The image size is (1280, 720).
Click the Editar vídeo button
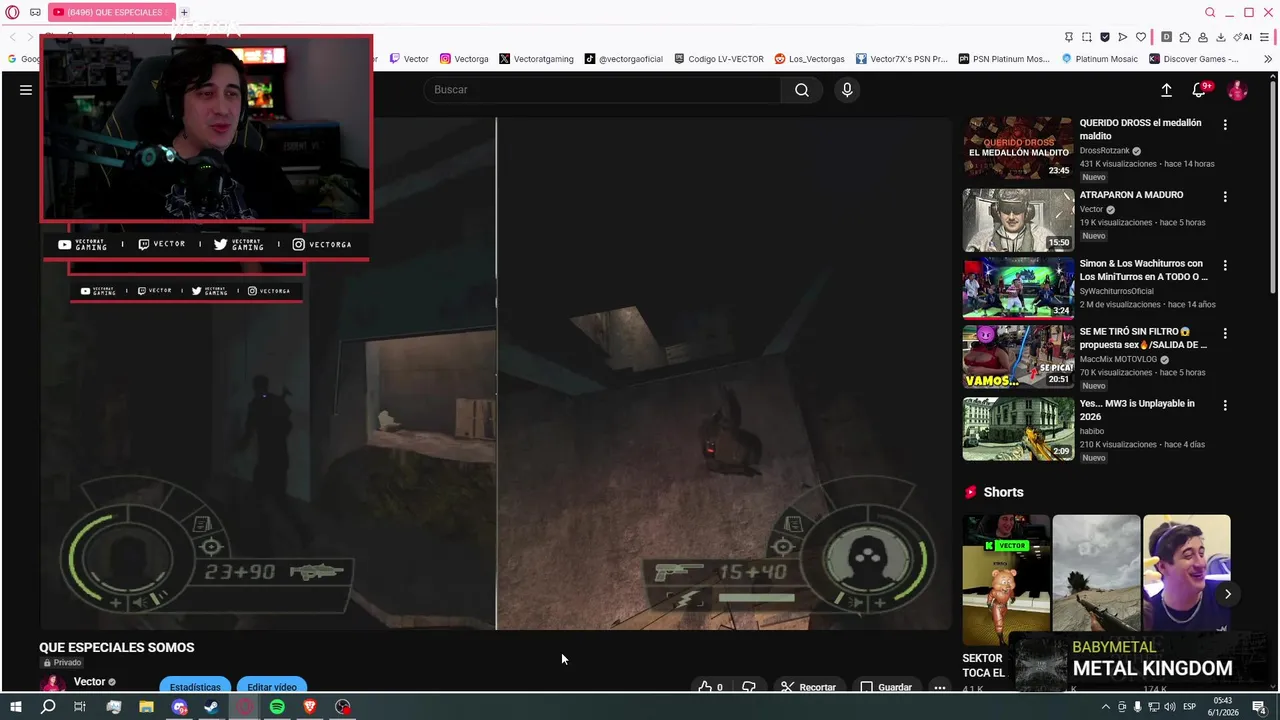(272, 686)
